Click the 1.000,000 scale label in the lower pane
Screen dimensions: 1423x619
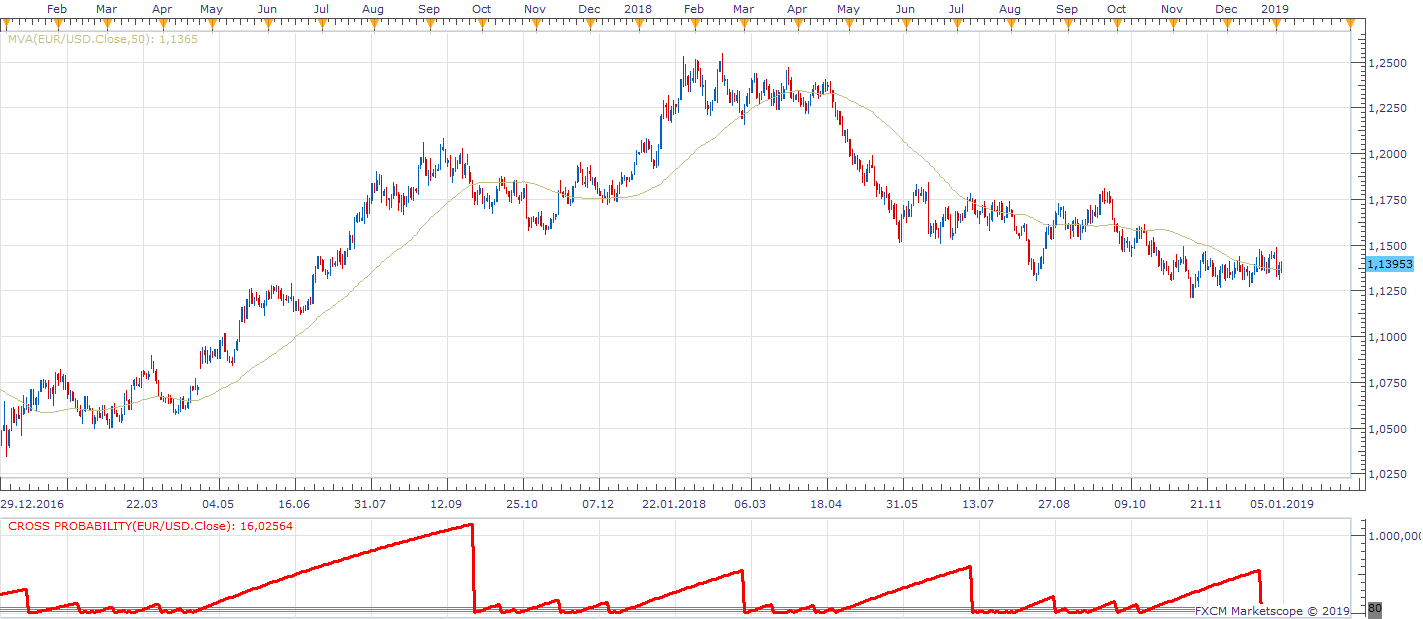[x=1393, y=537]
